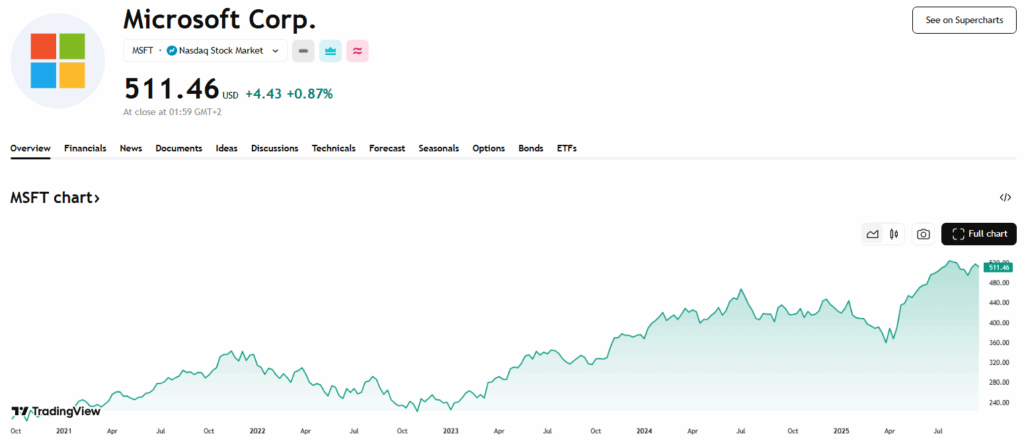Click the 511.46 price label on axis

tap(998, 267)
